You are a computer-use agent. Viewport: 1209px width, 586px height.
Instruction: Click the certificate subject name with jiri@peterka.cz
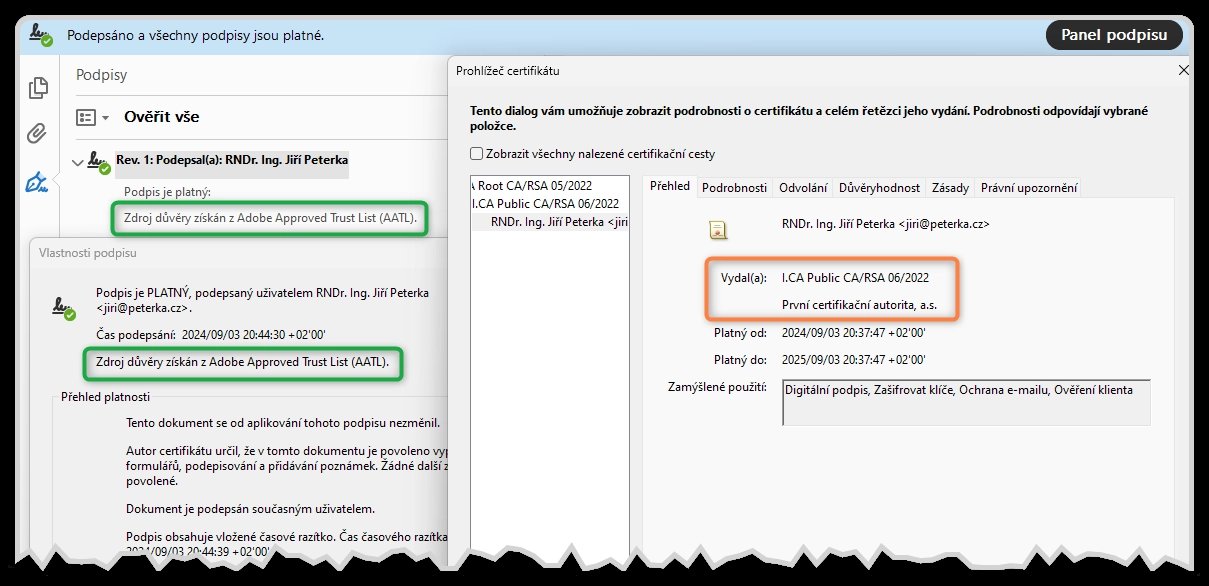point(885,225)
